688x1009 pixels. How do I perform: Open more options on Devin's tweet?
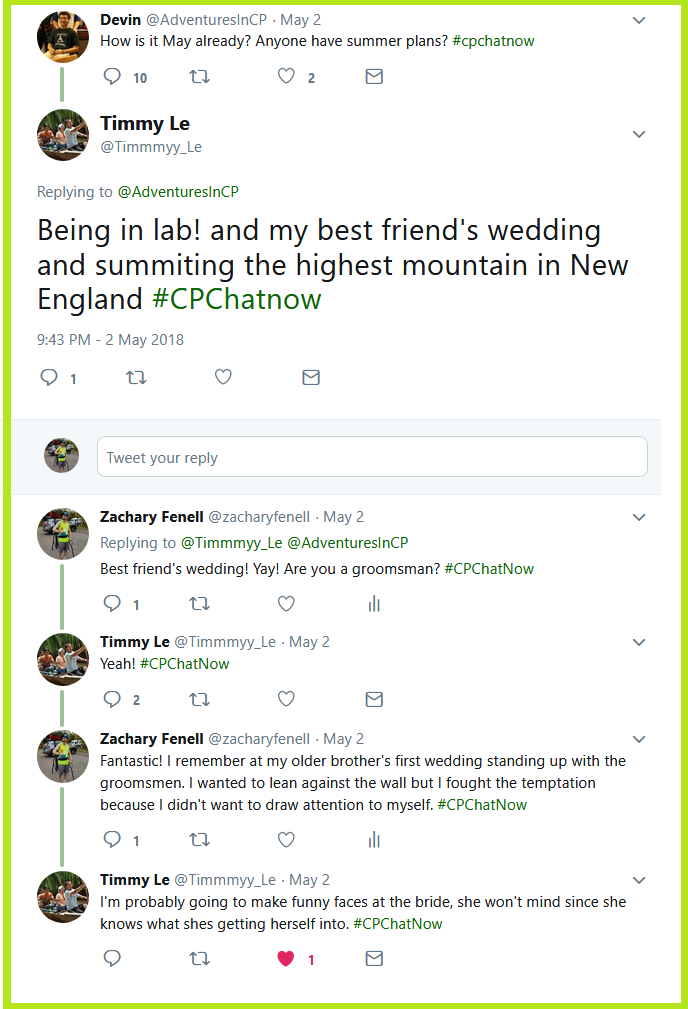[639, 20]
